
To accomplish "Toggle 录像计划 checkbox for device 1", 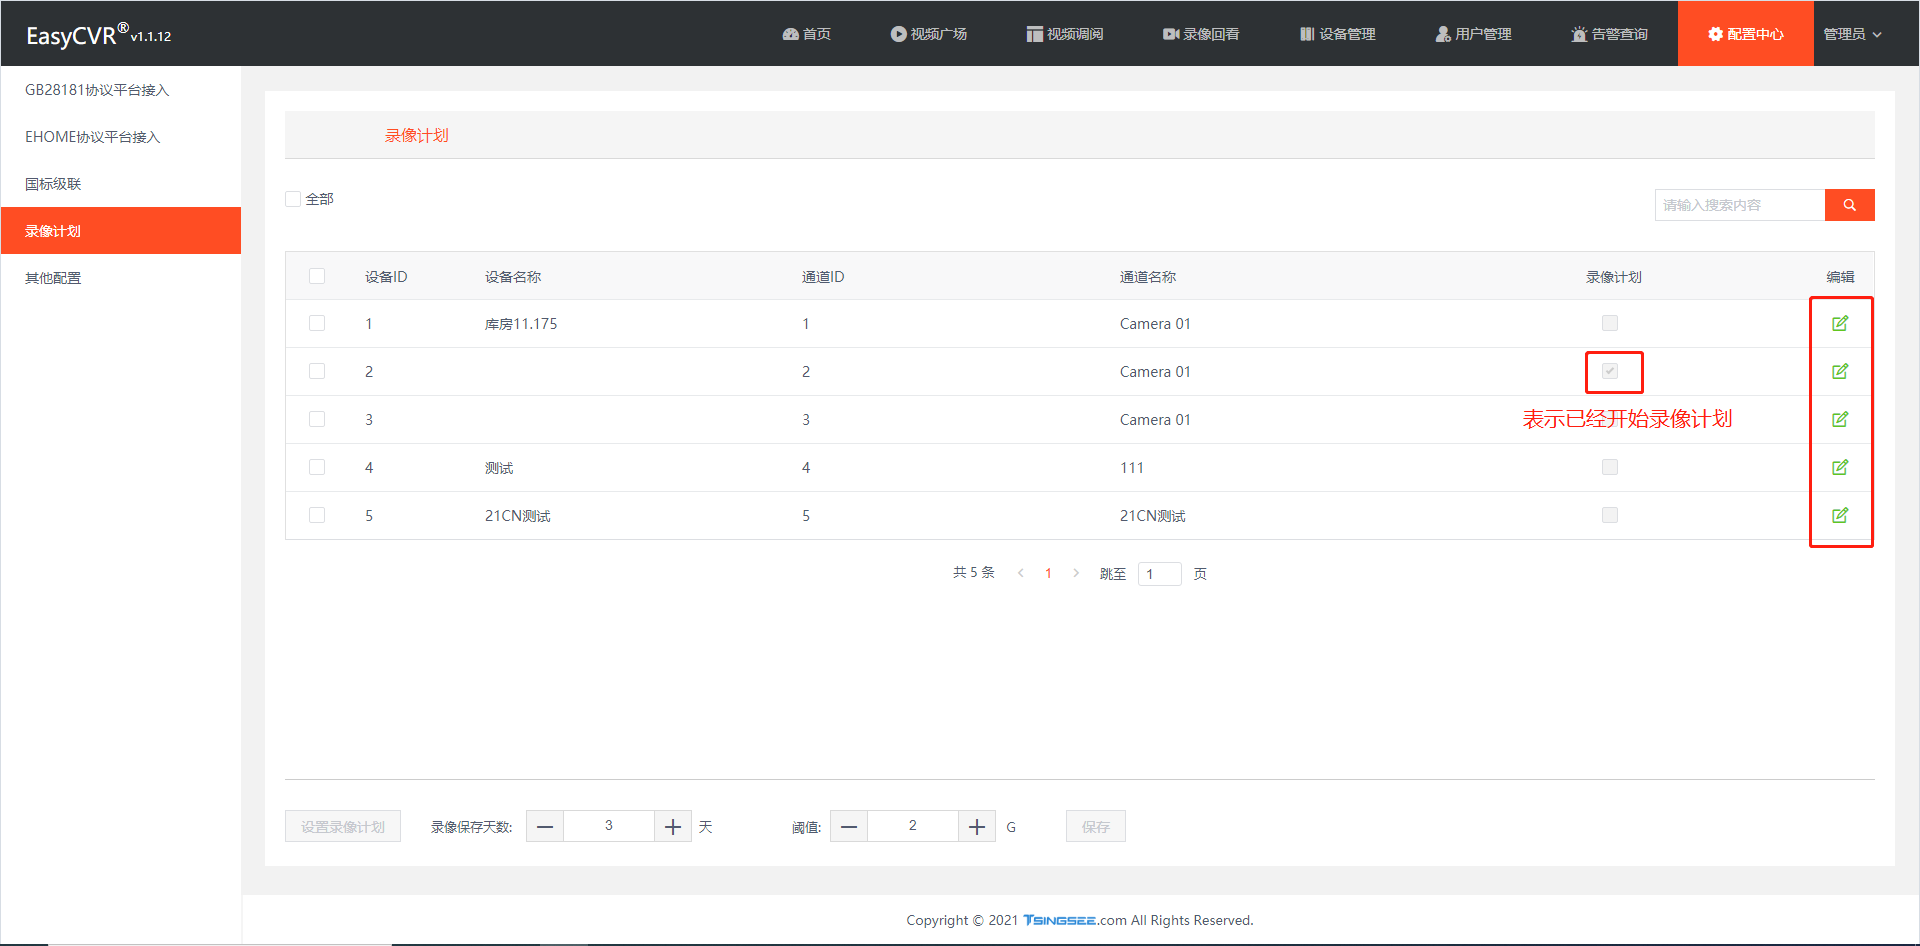I will coord(1610,323).
